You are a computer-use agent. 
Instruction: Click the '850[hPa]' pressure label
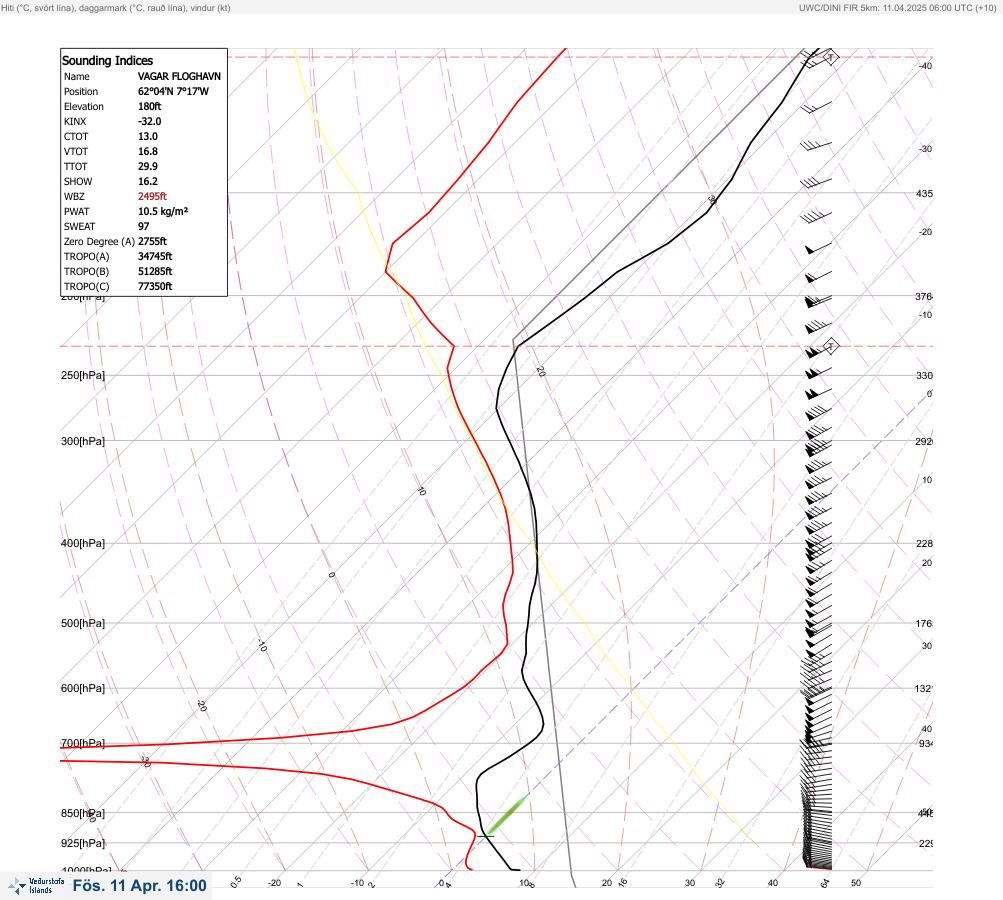(83, 814)
